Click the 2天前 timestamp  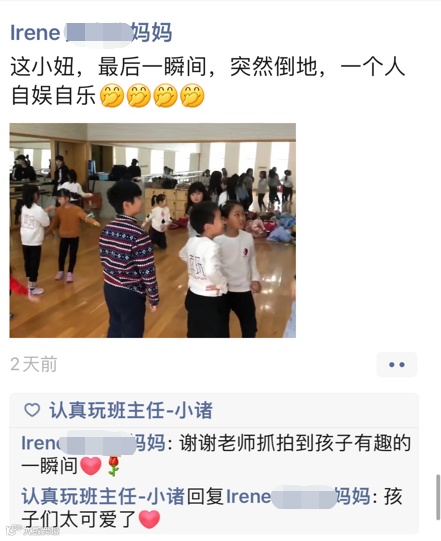point(33,364)
